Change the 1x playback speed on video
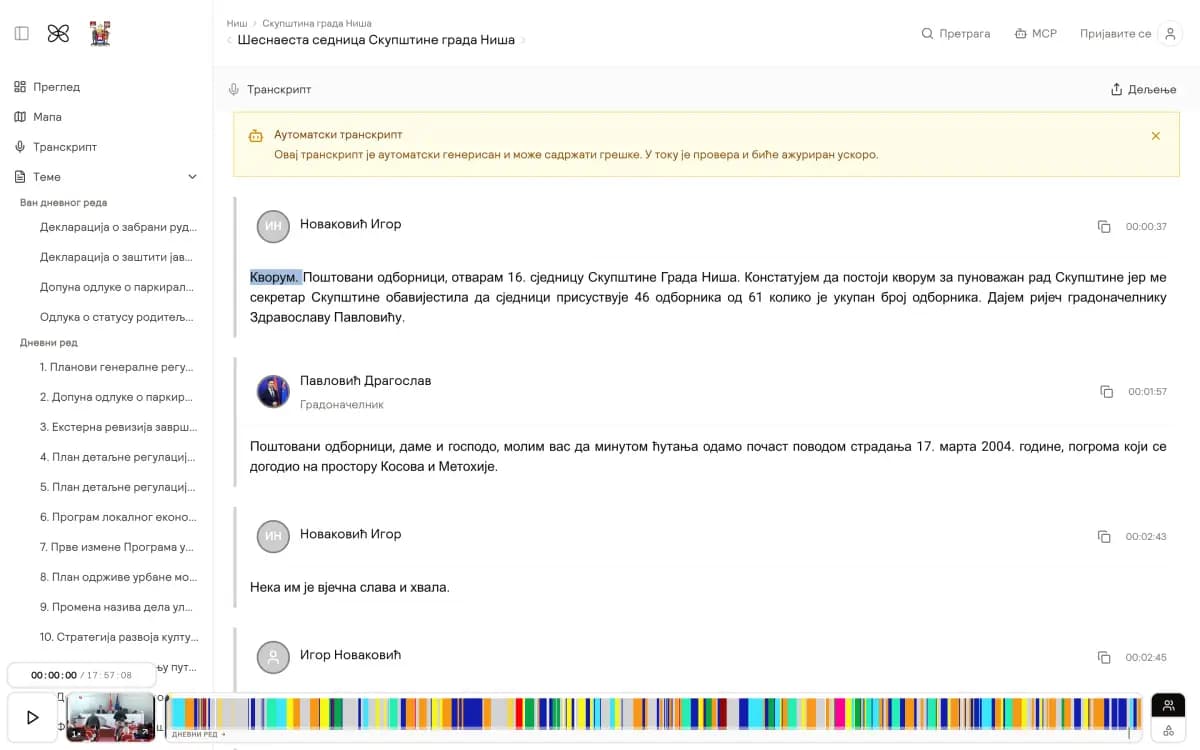1200x750 pixels. (x=76, y=733)
